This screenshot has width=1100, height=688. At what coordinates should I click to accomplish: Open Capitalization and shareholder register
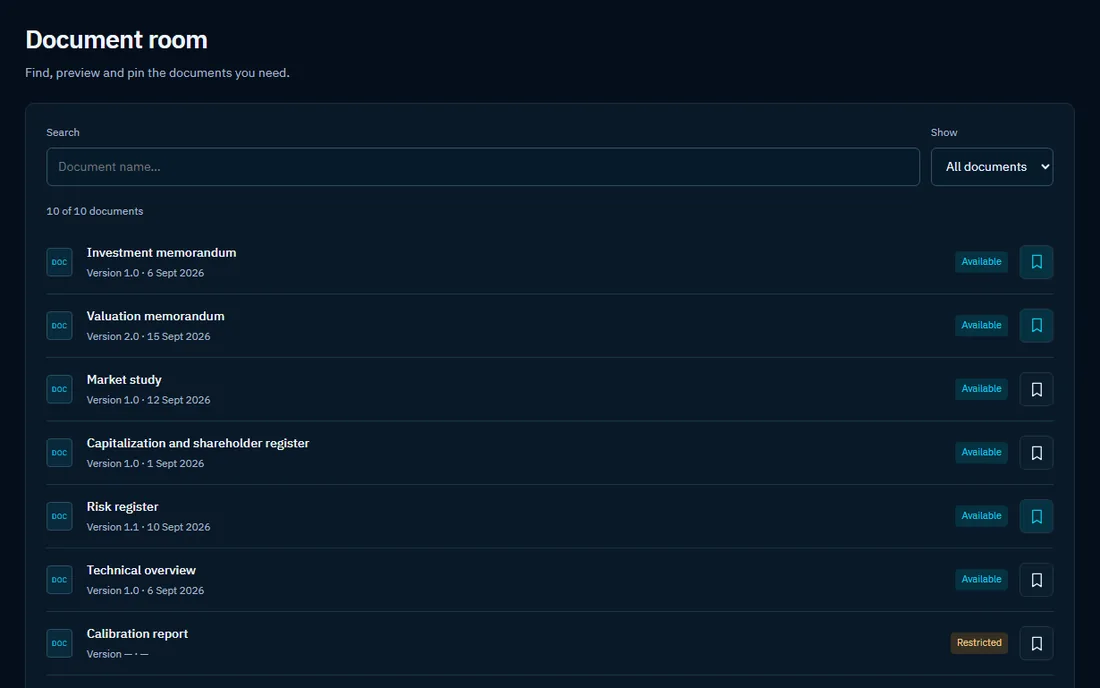[x=198, y=443]
